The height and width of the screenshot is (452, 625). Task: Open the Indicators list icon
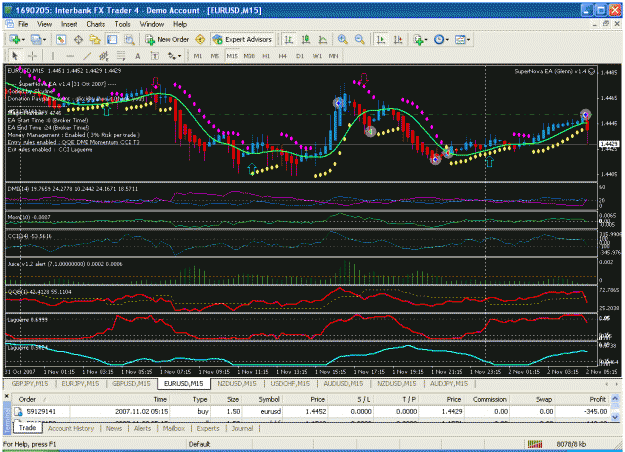point(418,39)
